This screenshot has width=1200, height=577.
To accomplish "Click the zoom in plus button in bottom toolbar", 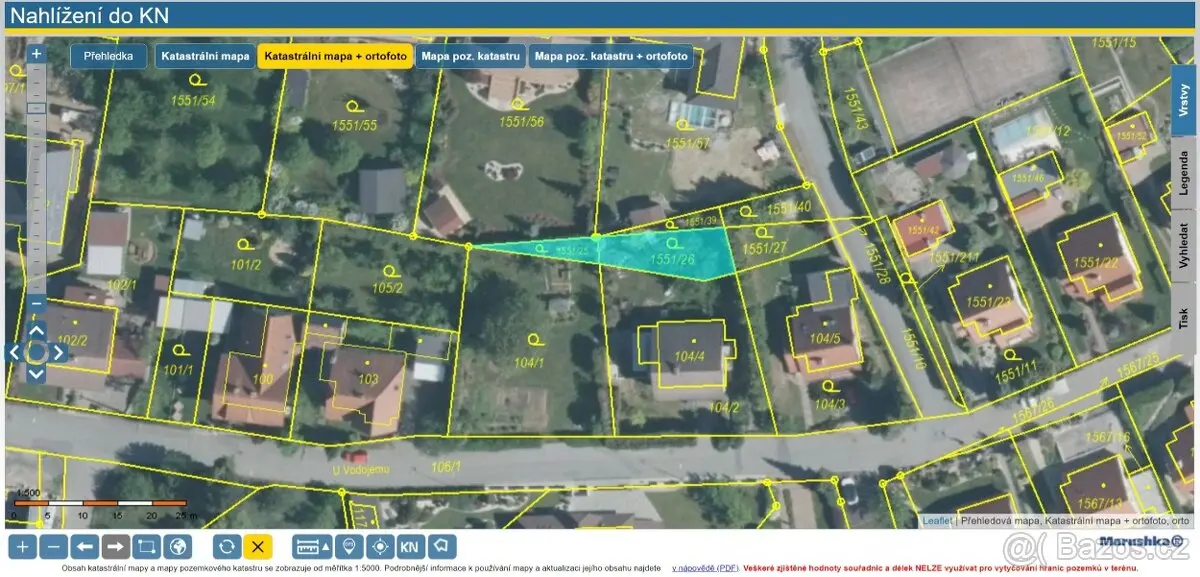I will click(24, 546).
